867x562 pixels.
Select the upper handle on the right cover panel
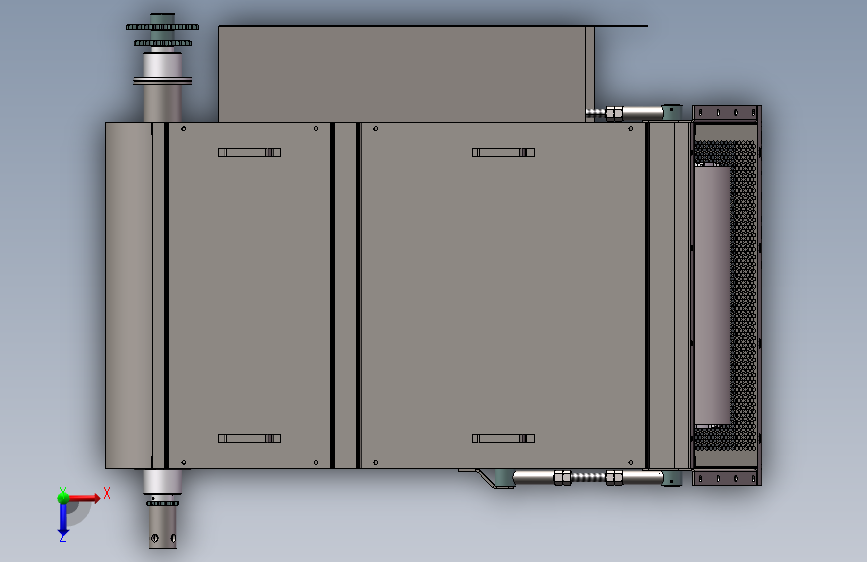[503, 152]
